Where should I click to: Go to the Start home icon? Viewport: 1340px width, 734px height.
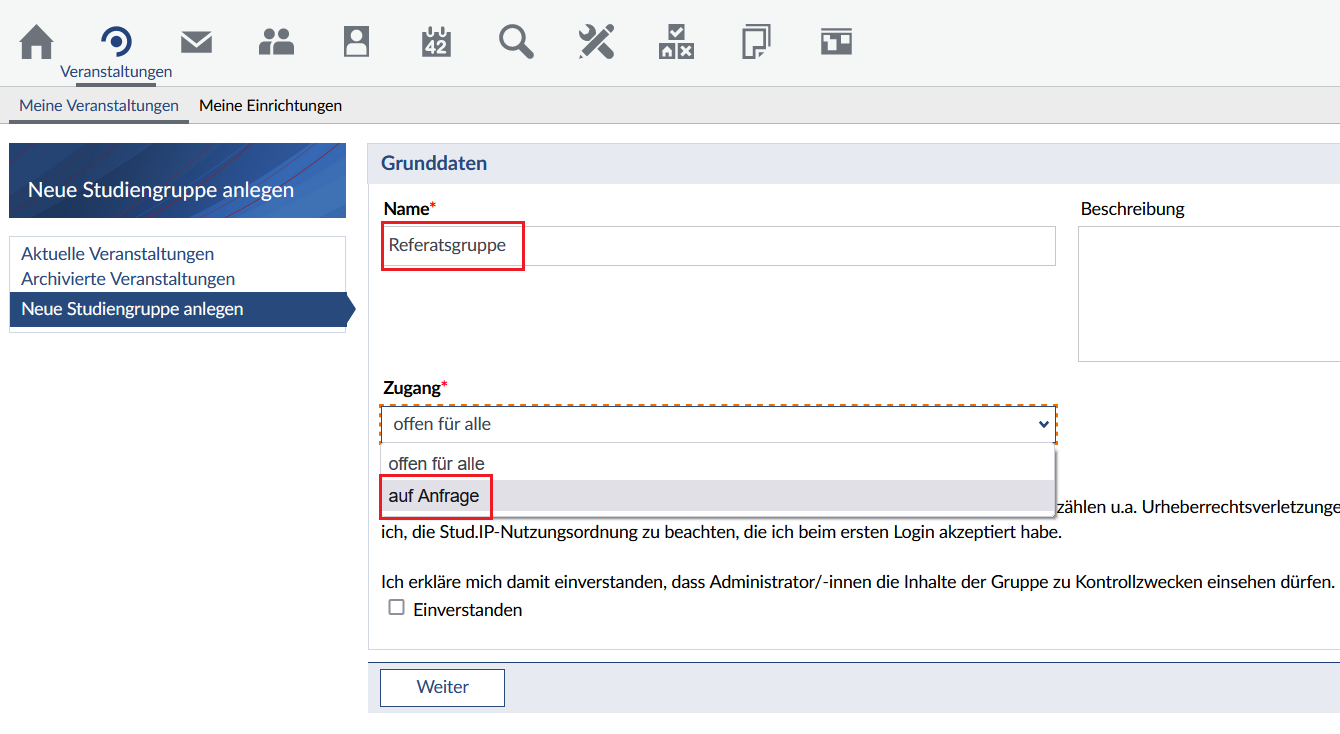[x=36, y=42]
